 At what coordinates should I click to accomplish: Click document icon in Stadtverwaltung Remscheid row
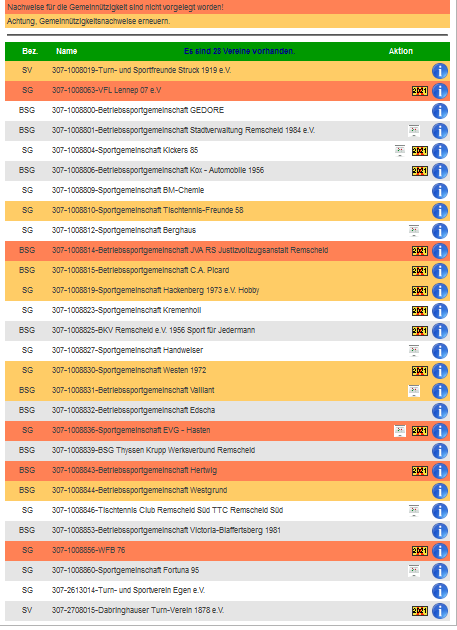[x=414, y=131]
